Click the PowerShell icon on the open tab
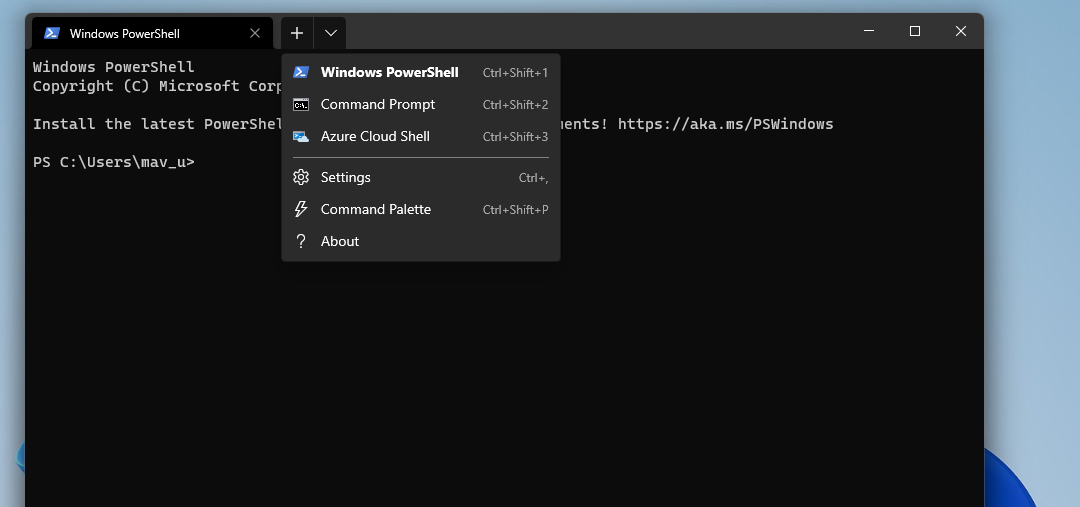 pyautogui.click(x=52, y=33)
